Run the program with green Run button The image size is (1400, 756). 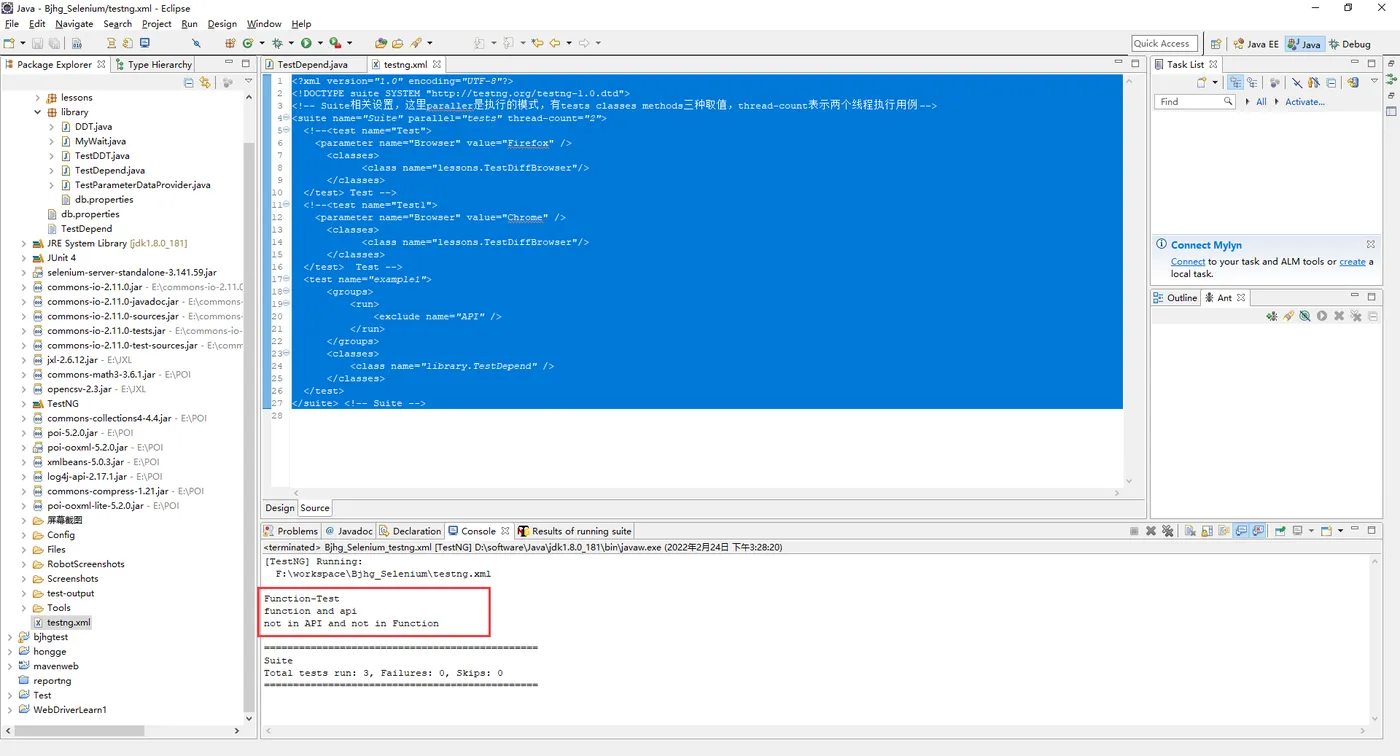[x=306, y=43]
